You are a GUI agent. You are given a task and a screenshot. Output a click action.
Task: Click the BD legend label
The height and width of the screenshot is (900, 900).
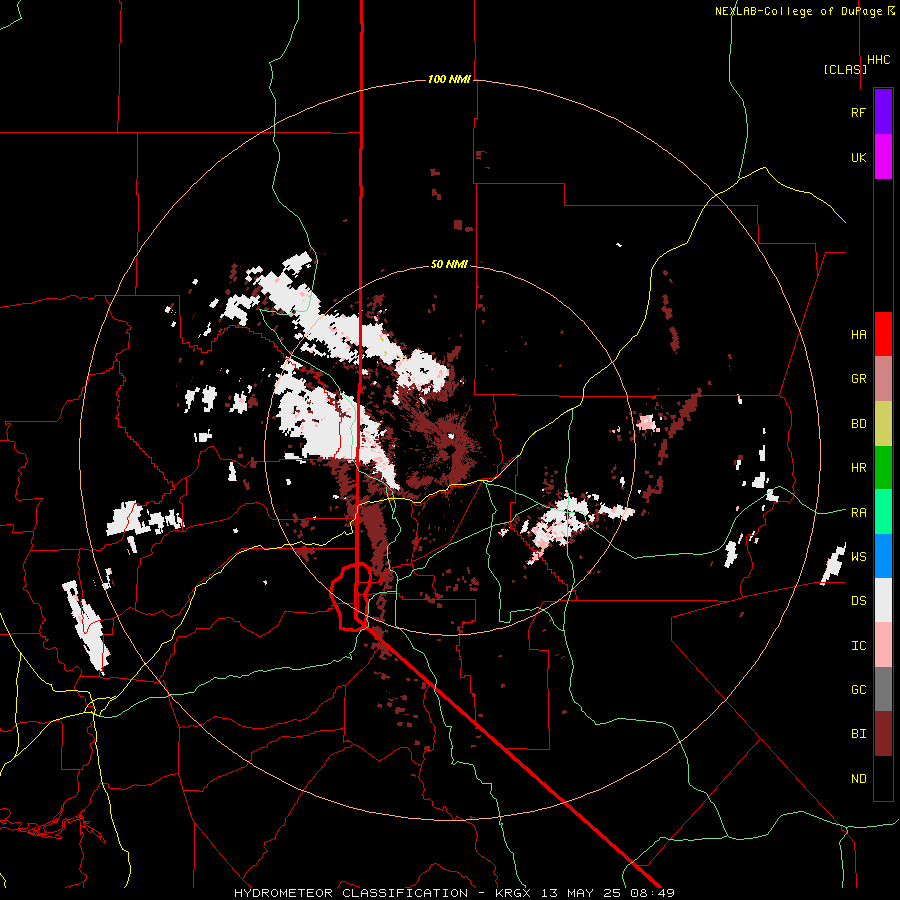click(858, 424)
